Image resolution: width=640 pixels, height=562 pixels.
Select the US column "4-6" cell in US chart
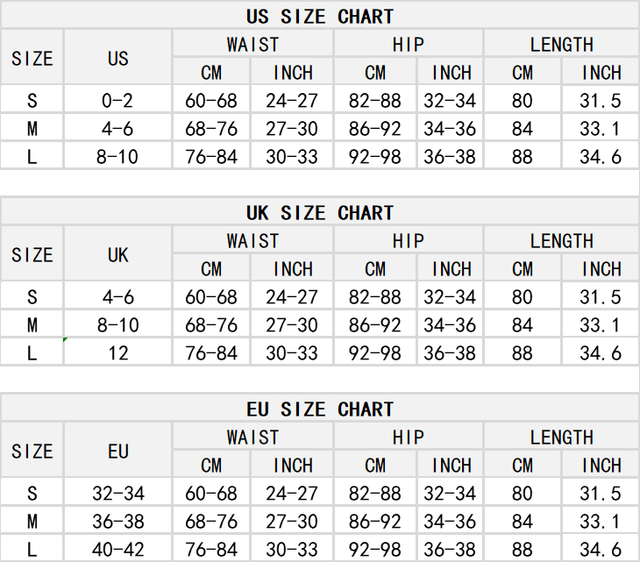pos(118,128)
